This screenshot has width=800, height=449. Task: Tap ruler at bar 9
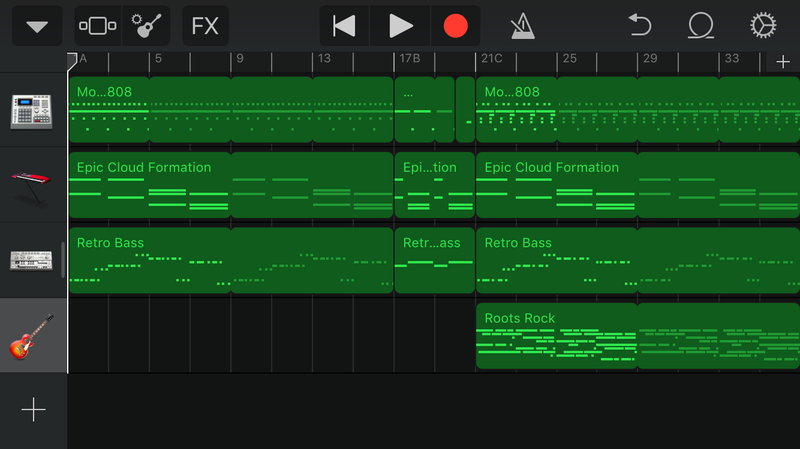coord(240,59)
